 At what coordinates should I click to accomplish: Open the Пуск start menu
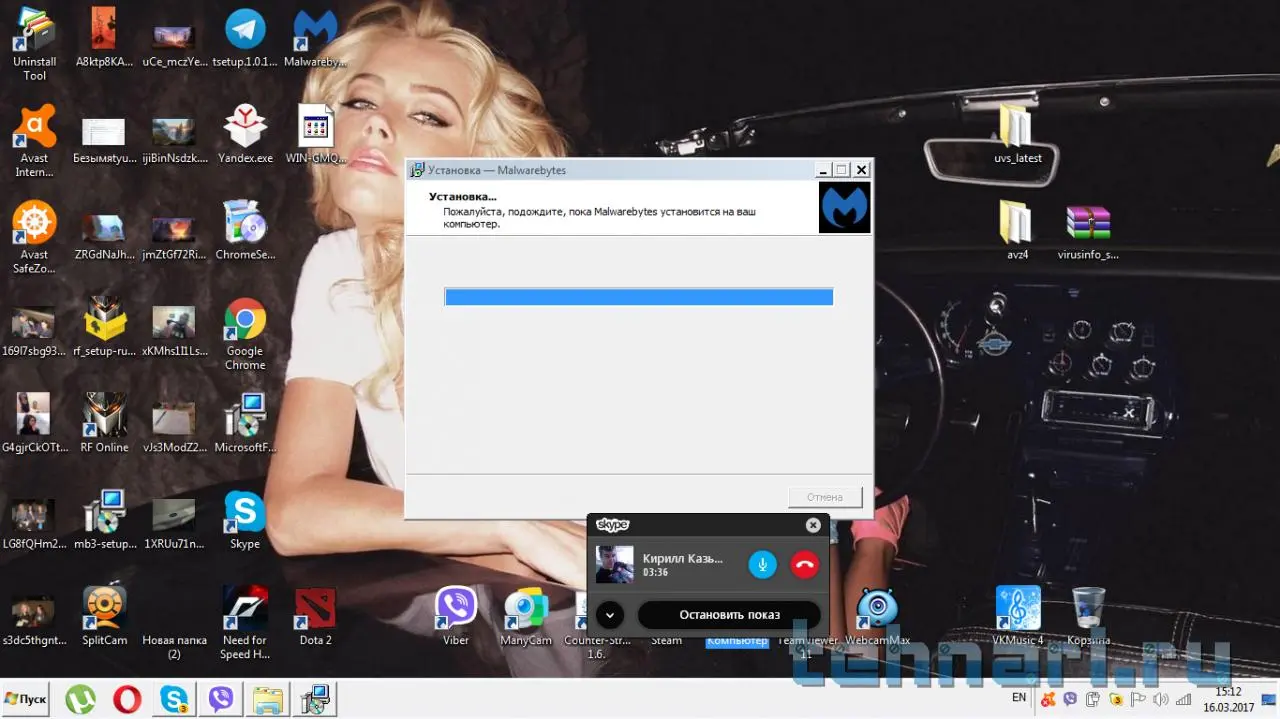click(x=27, y=699)
